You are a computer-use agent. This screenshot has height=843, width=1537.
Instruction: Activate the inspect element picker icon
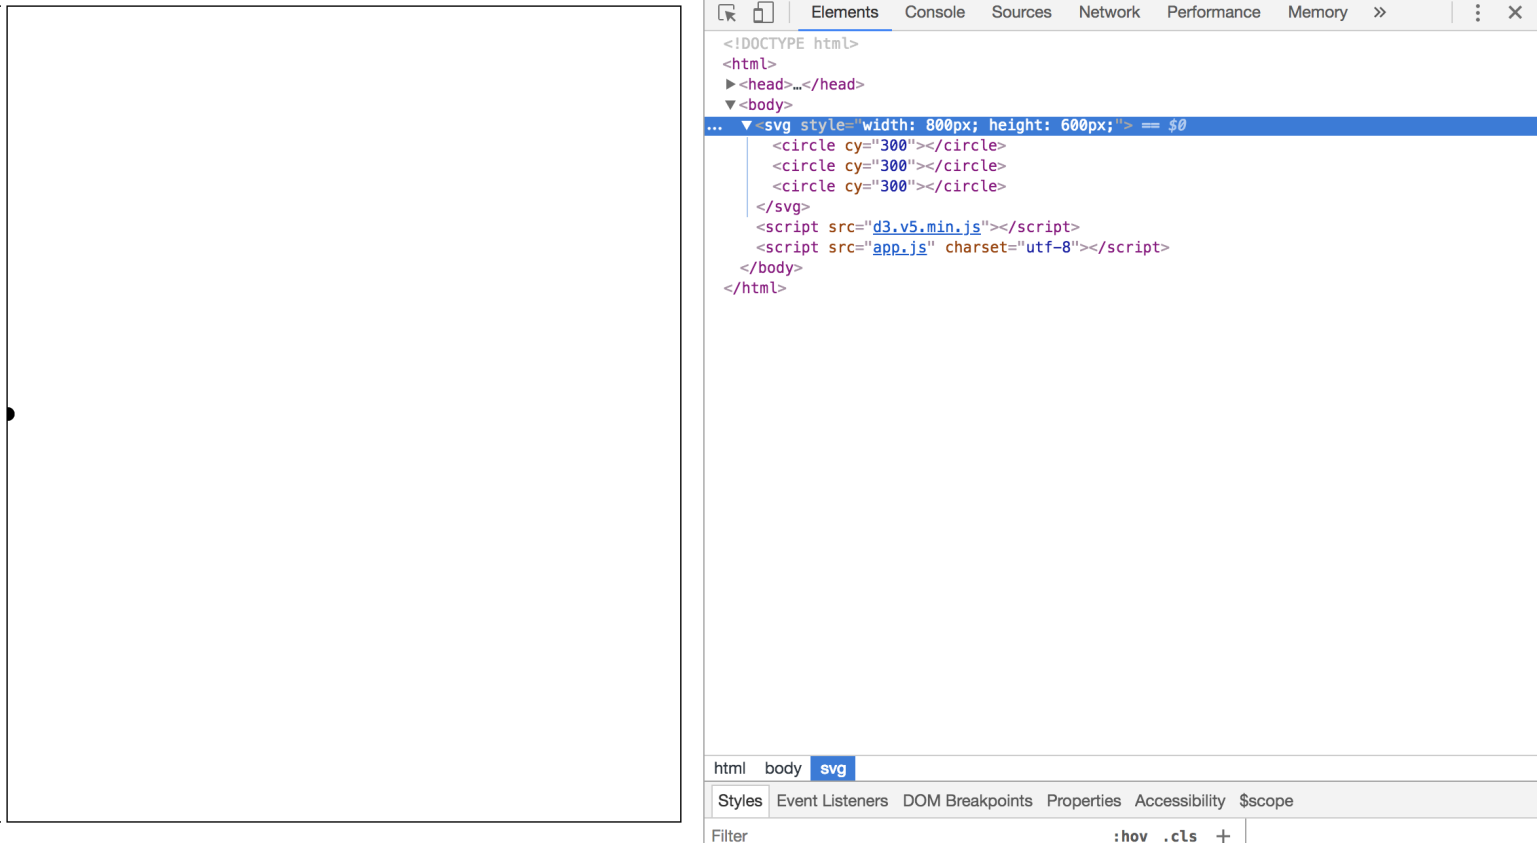point(727,13)
